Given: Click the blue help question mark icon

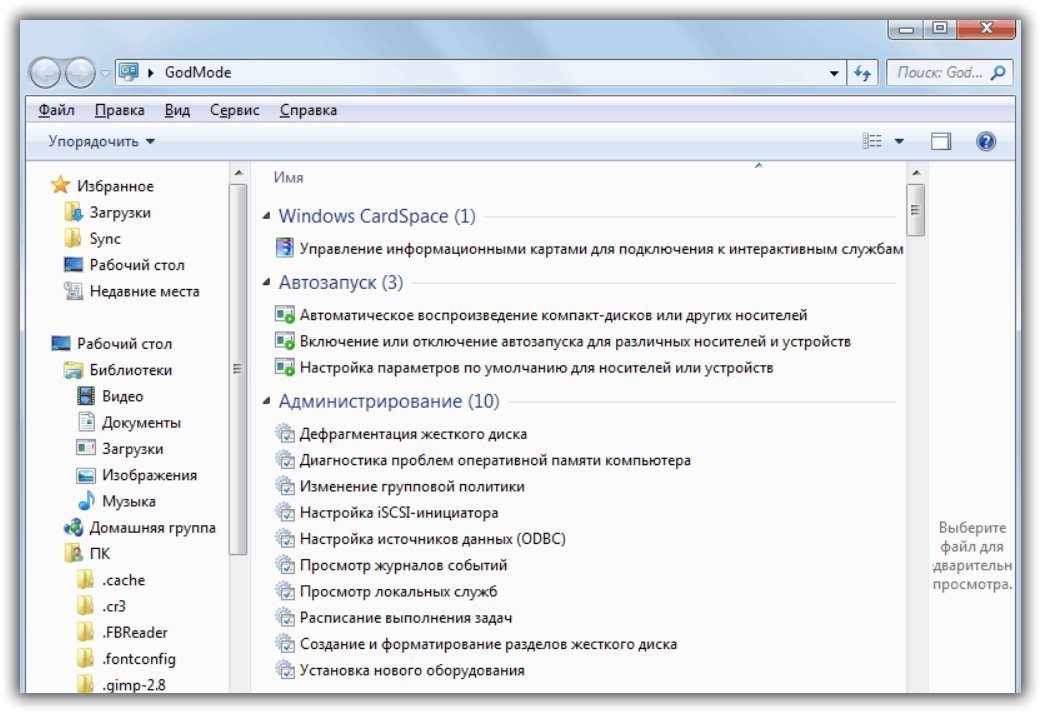Looking at the screenshot, I should tap(986, 141).
